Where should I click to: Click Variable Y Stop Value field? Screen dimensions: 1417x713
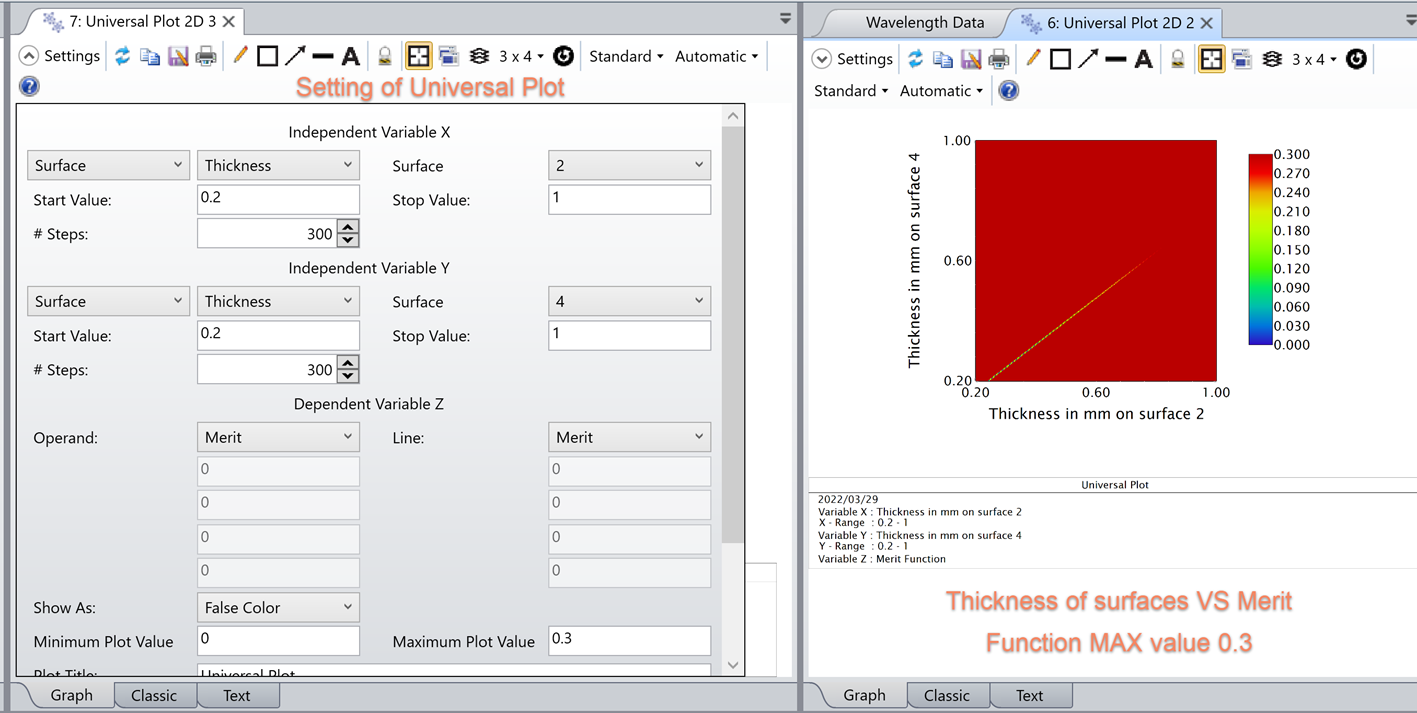tap(630, 335)
